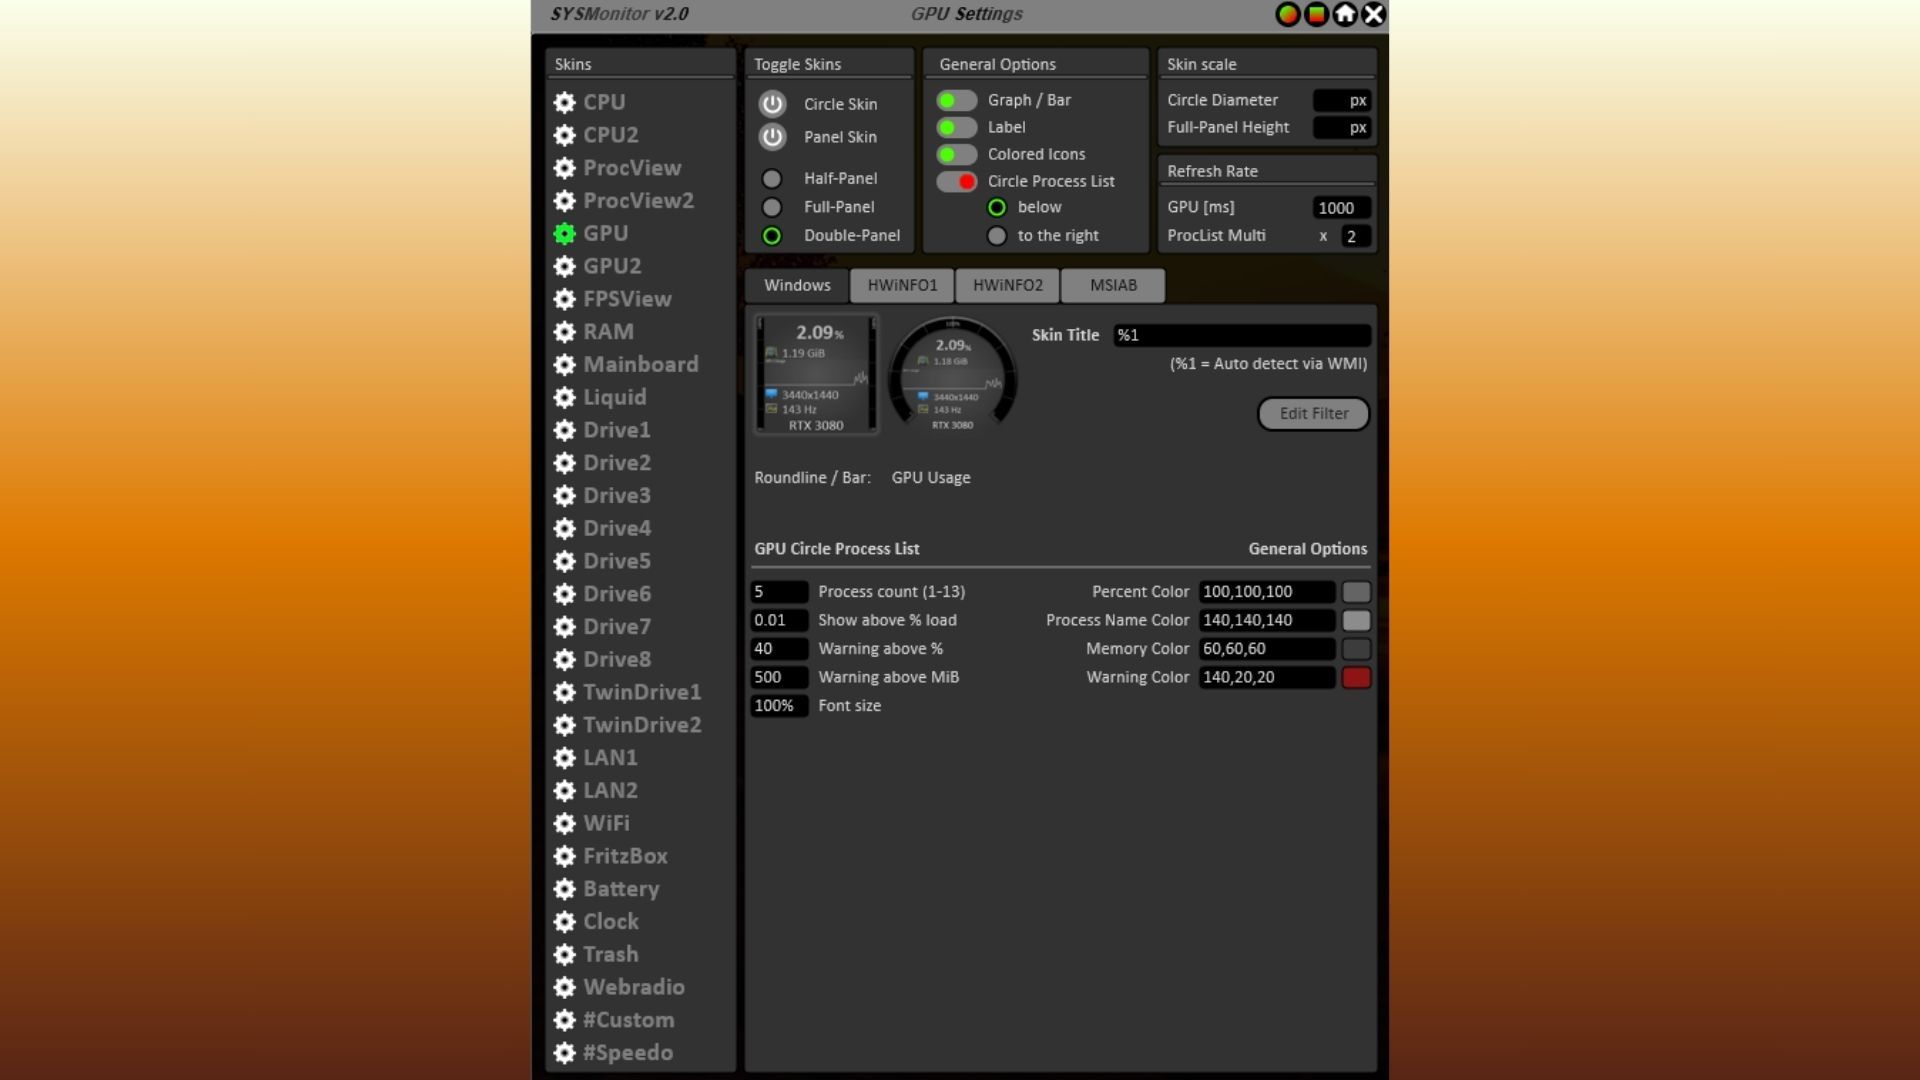Click the gear icon next to Drive4

[564, 528]
